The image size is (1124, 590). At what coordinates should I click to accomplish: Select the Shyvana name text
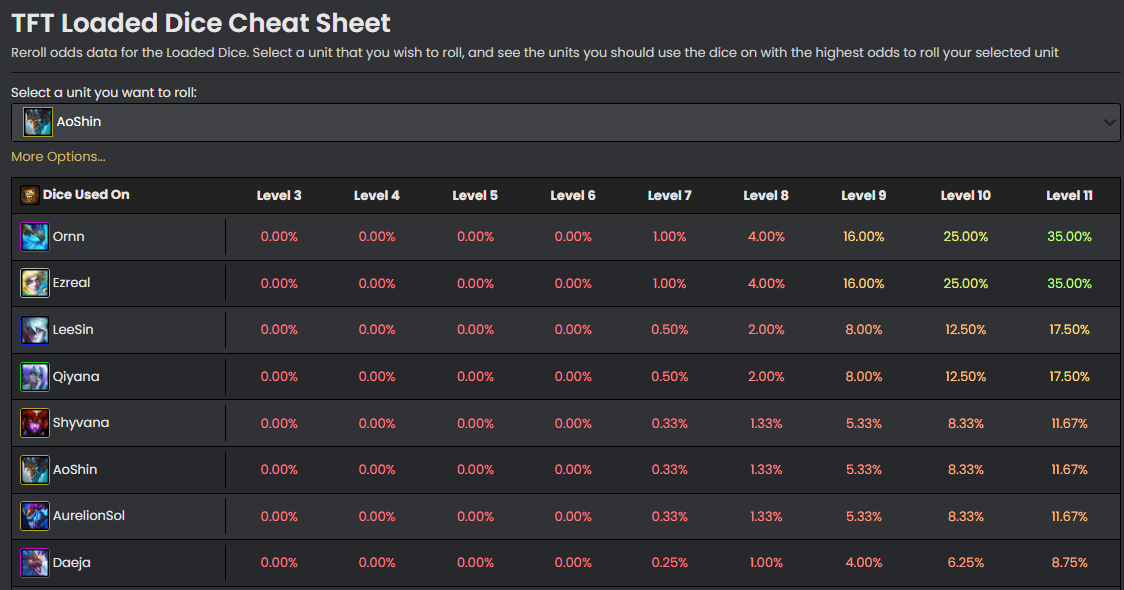(x=81, y=423)
